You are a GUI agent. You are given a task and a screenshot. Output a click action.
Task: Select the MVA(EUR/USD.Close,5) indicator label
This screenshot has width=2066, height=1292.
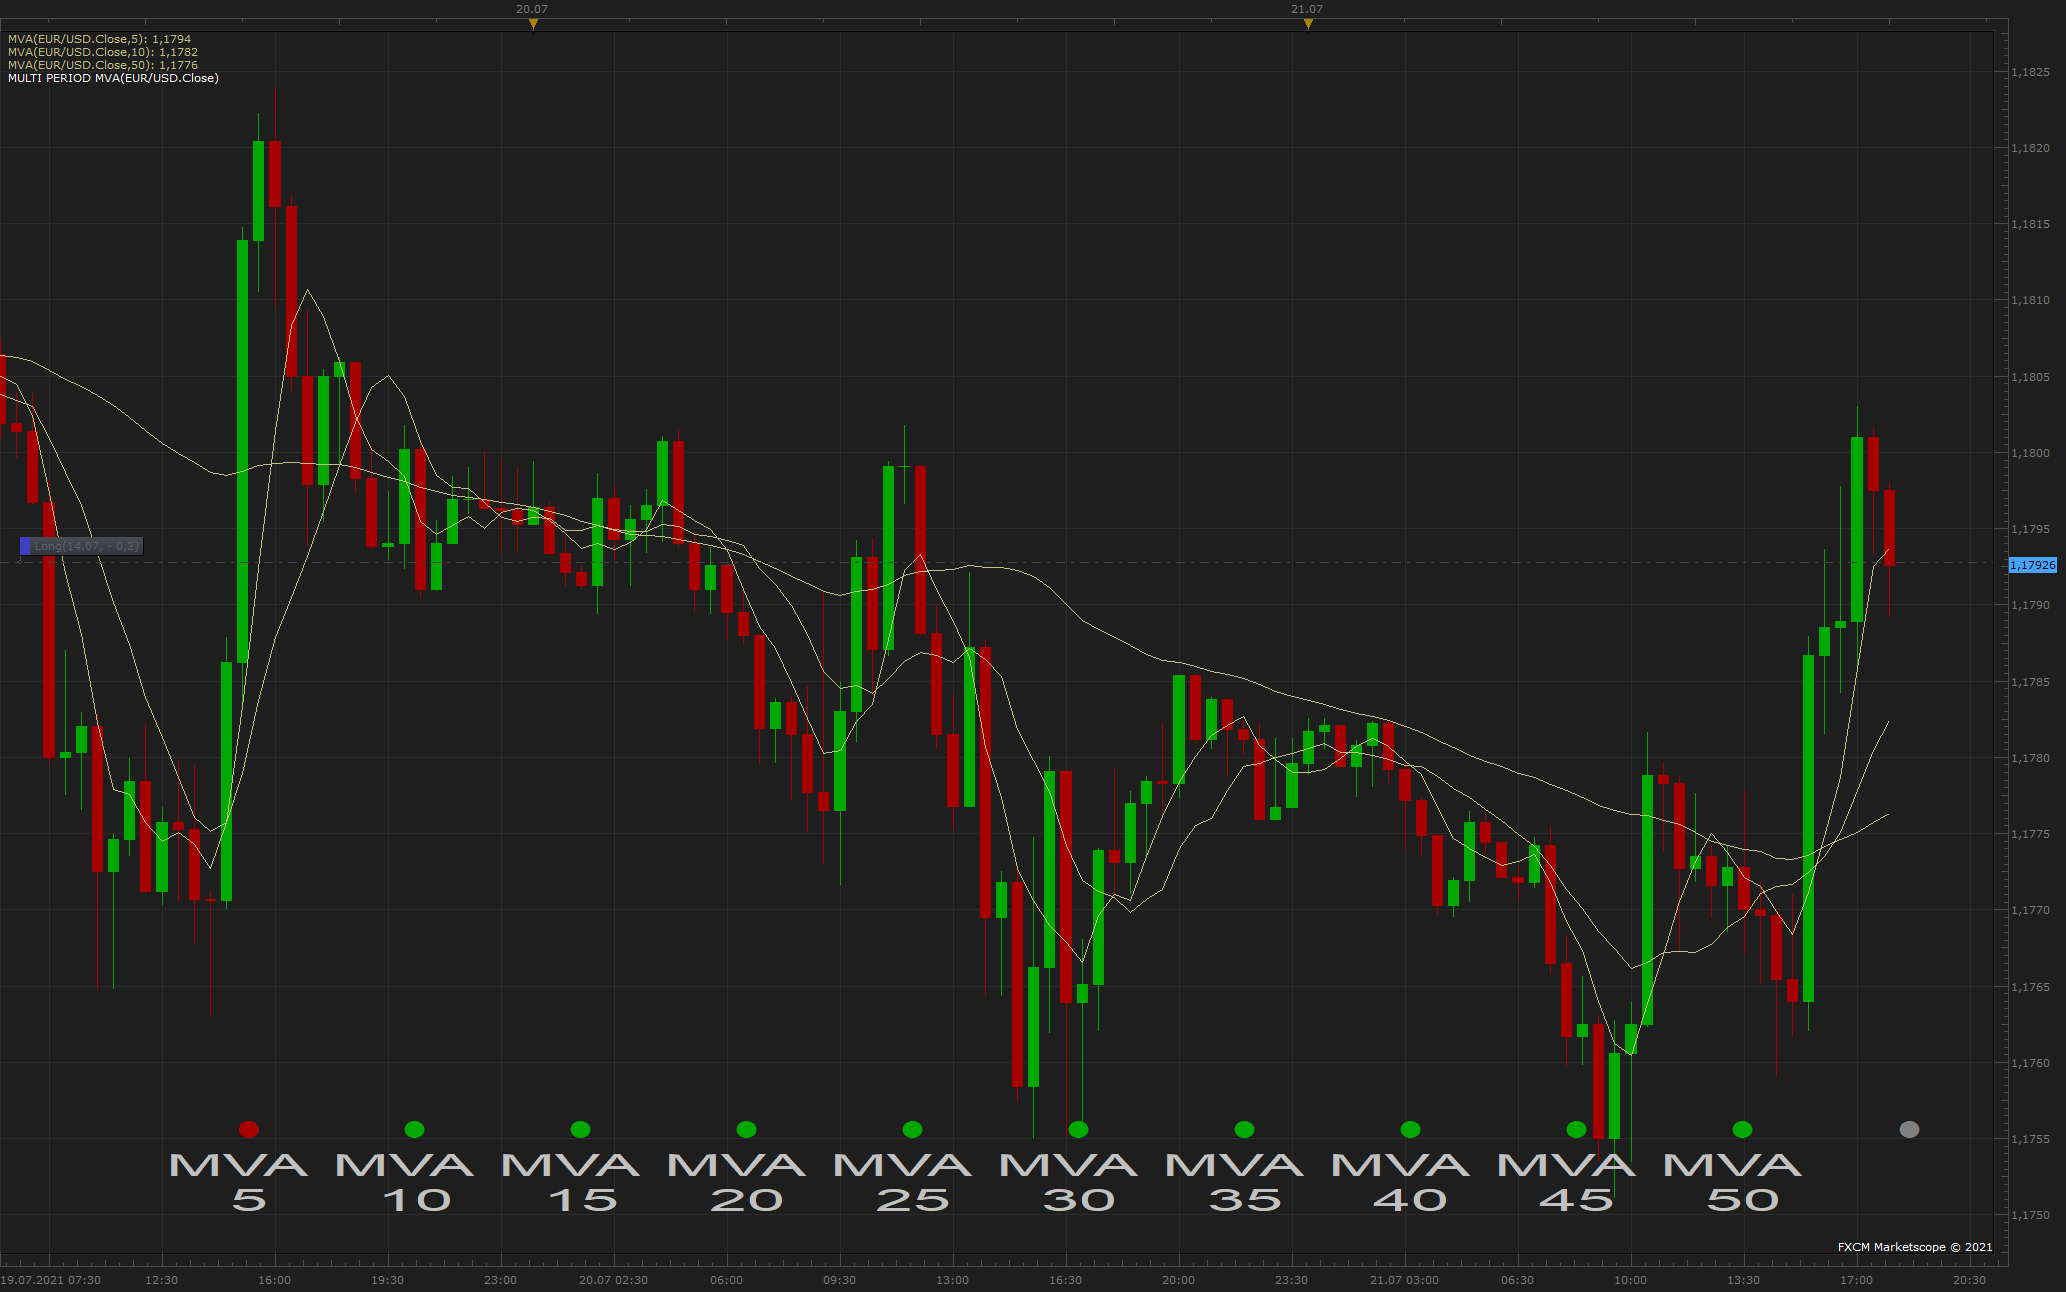pyautogui.click(x=99, y=39)
